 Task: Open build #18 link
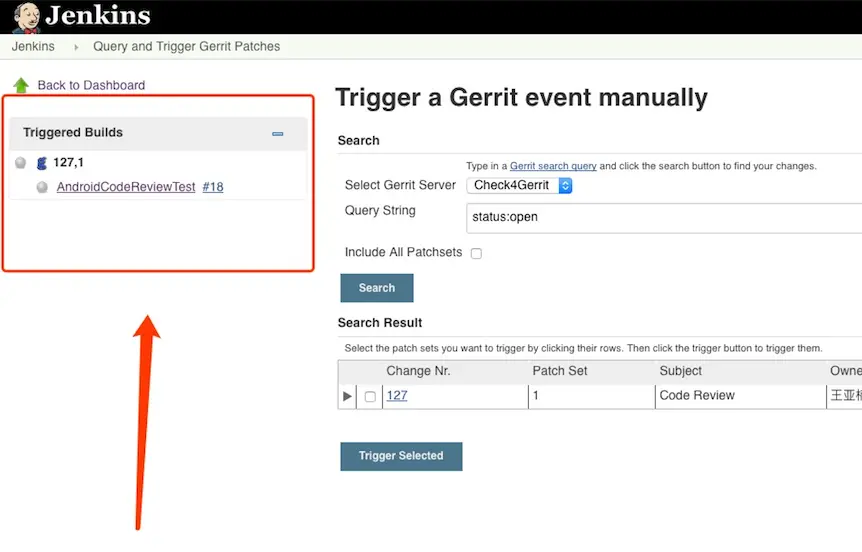(x=213, y=187)
